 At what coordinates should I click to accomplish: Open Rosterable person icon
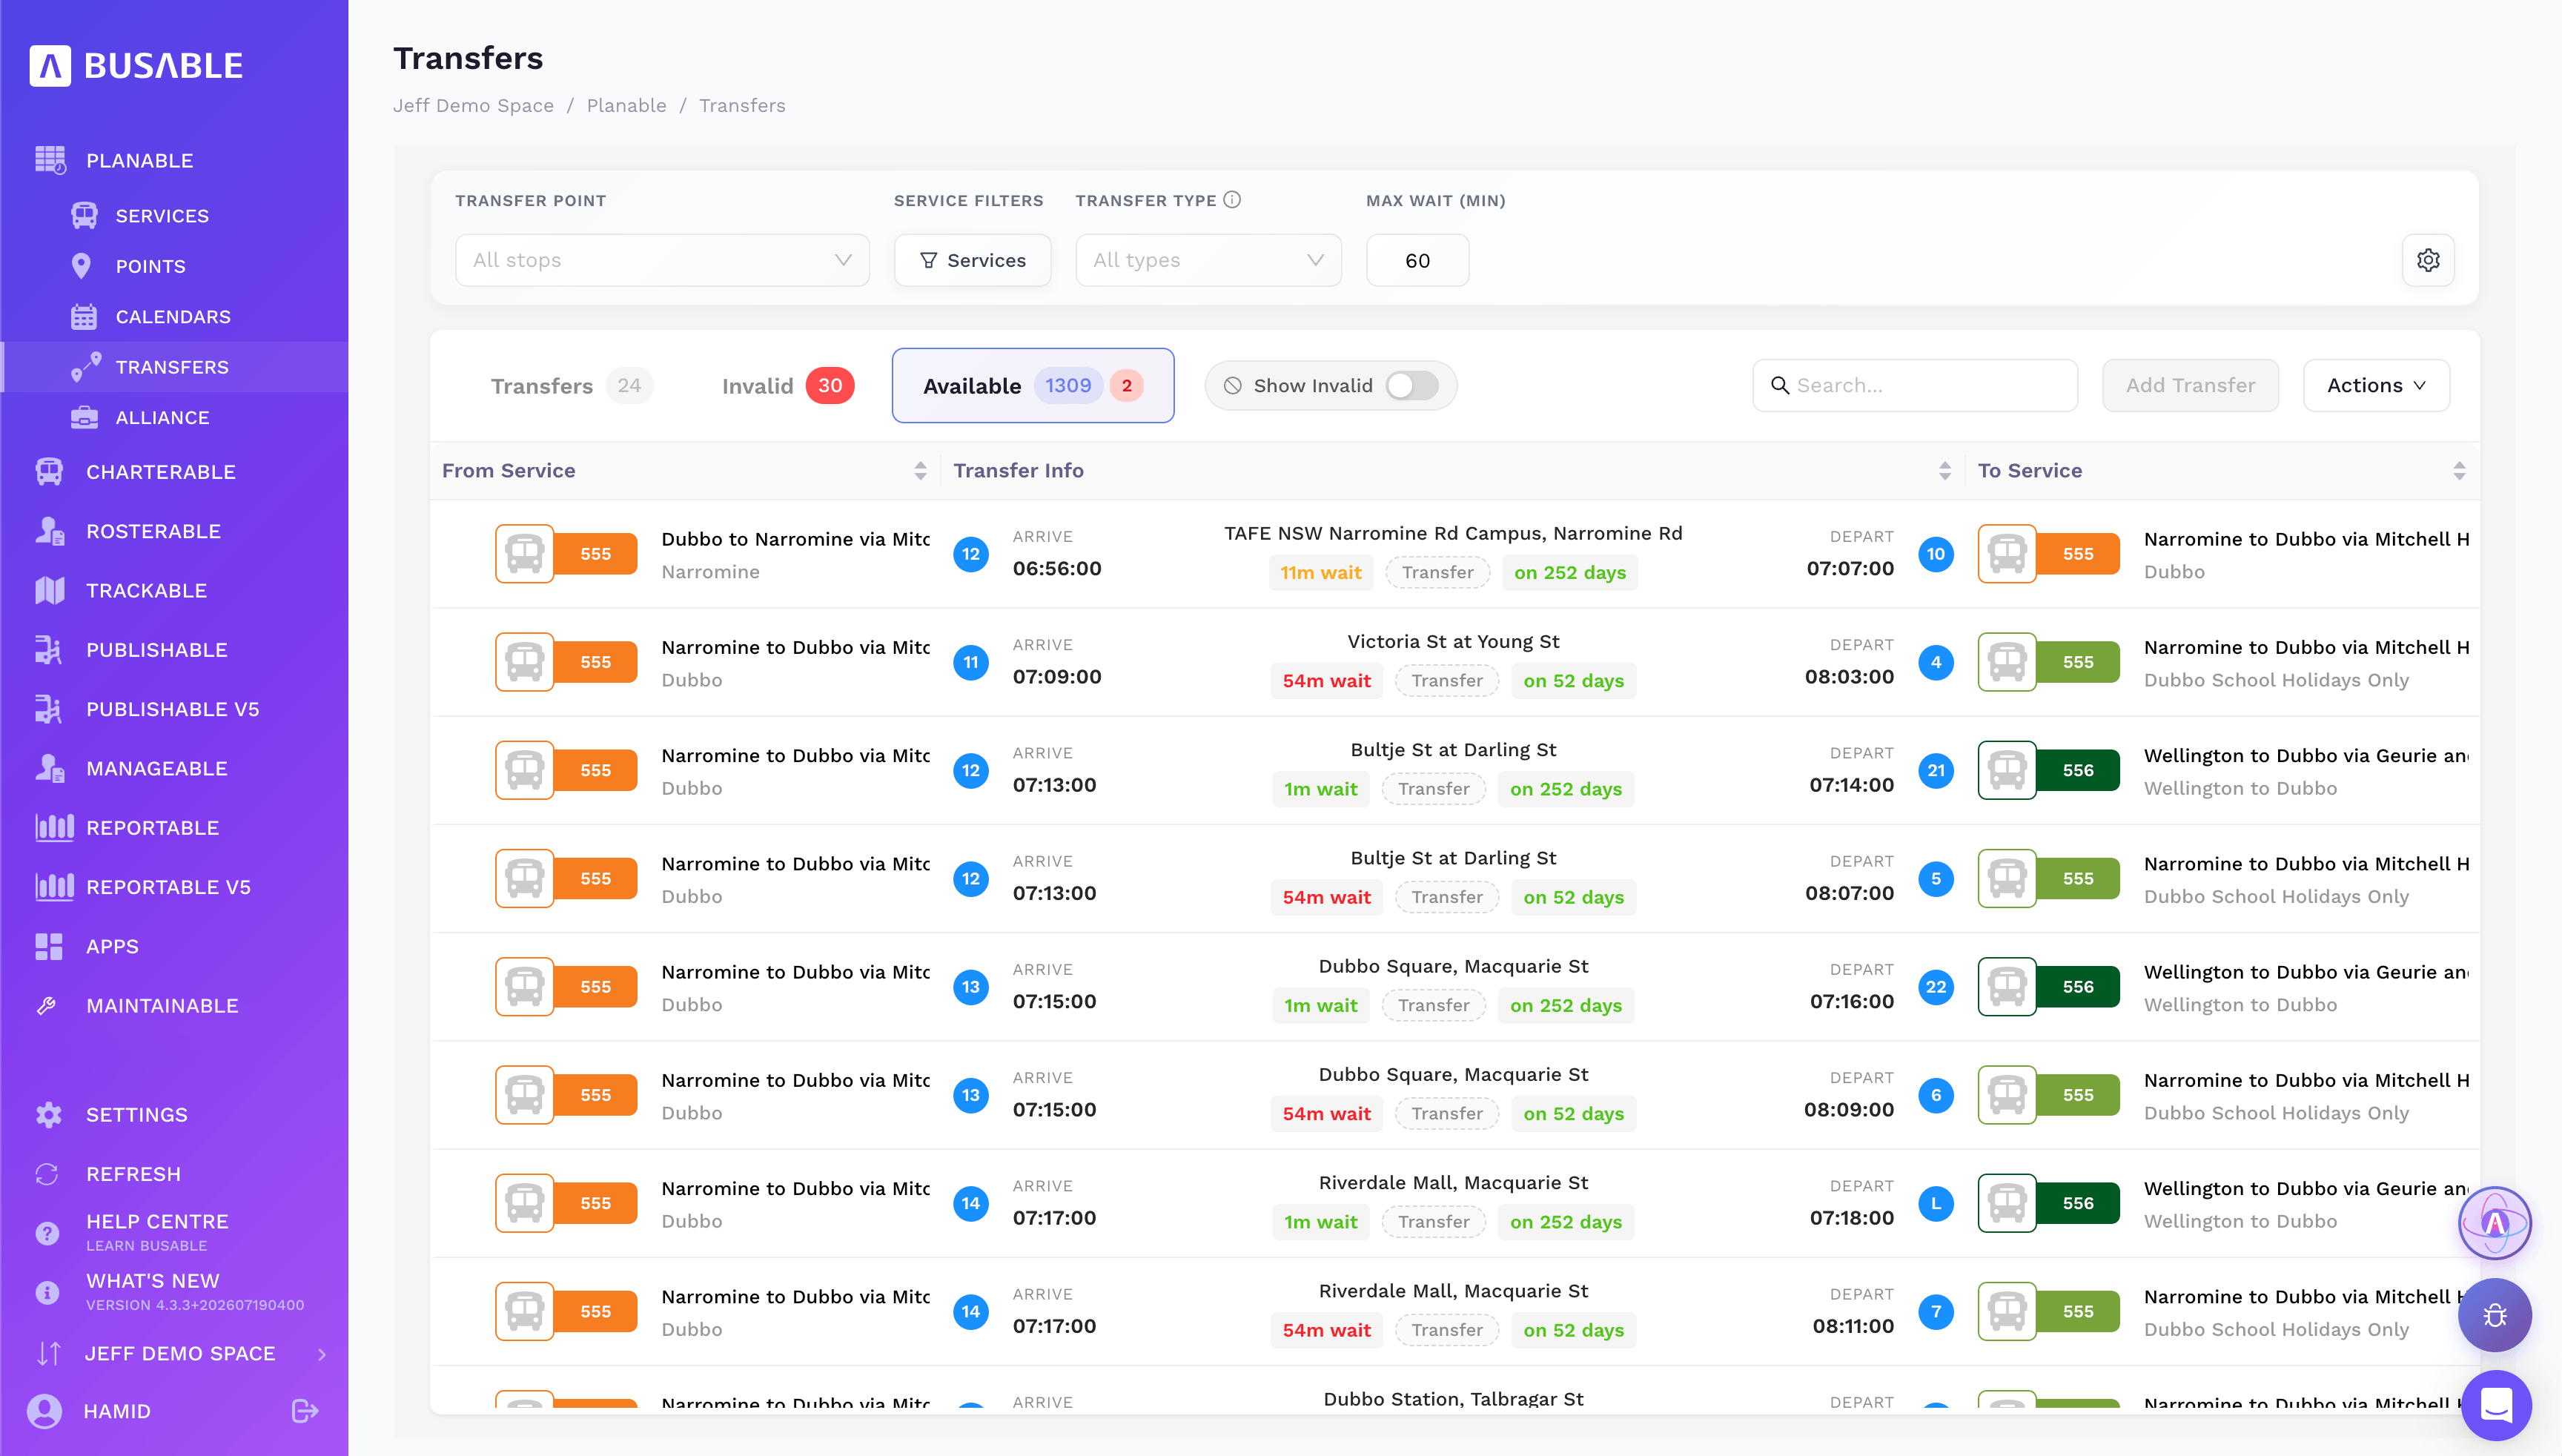point(49,531)
